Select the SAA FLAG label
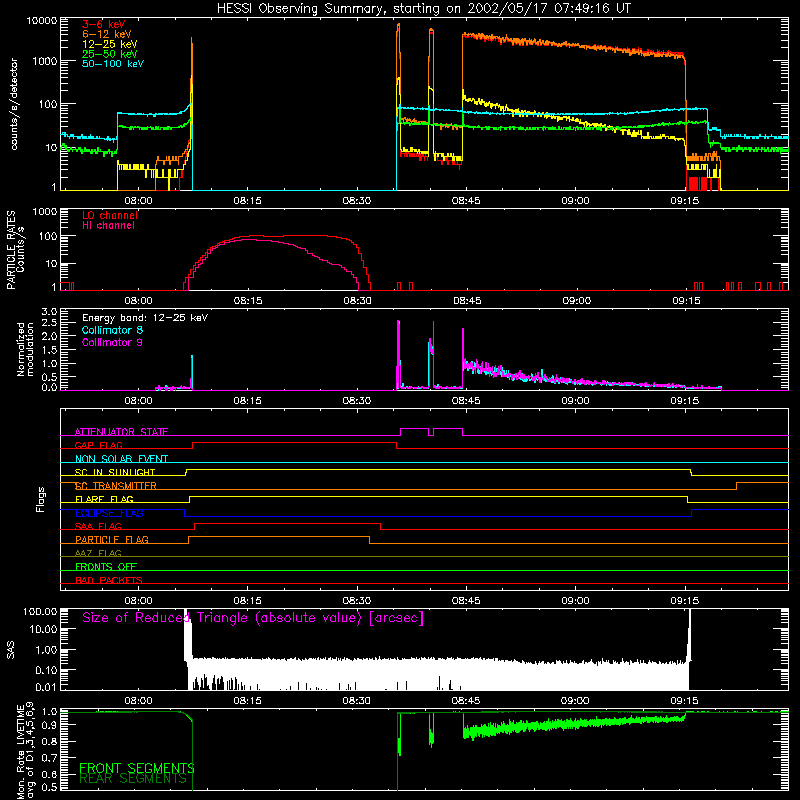Viewport: 800px width, 800px height. 98,526
